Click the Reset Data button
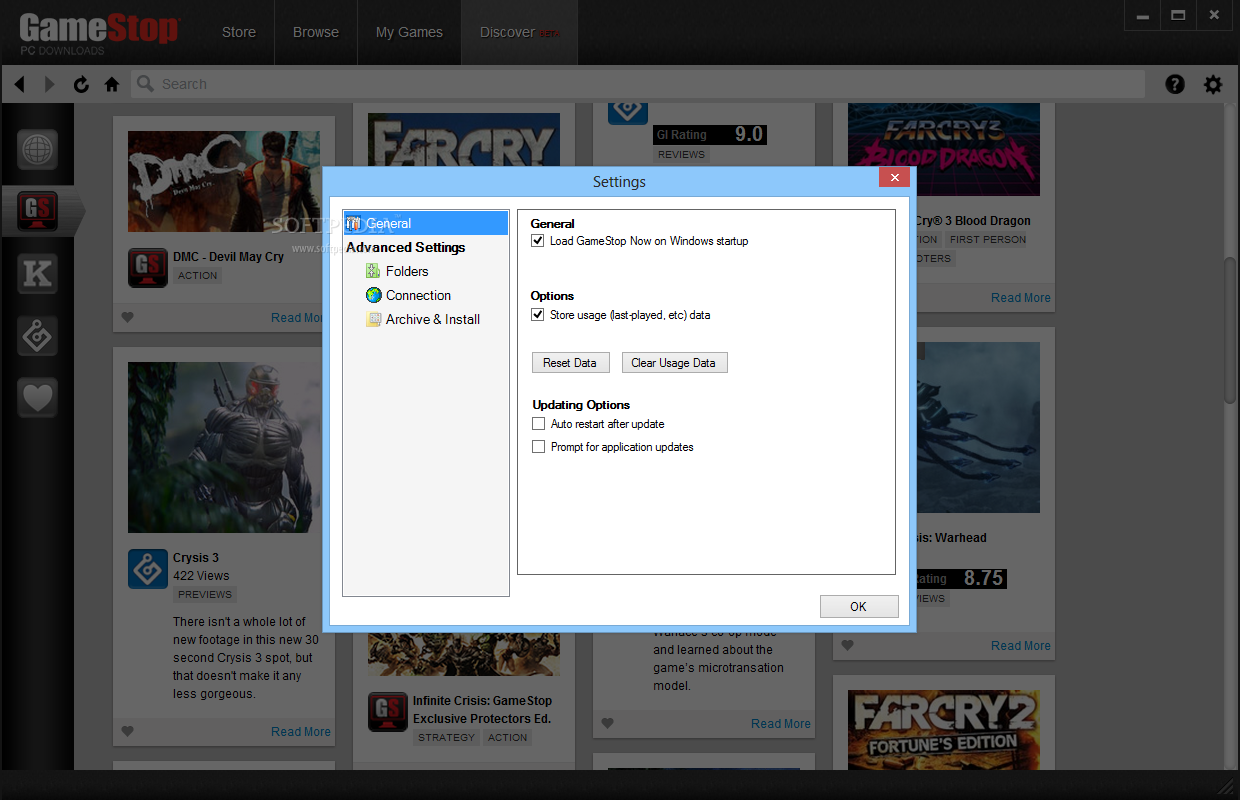Image resolution: width=1240 pixels, height=800 pixels. pos(570,363)
